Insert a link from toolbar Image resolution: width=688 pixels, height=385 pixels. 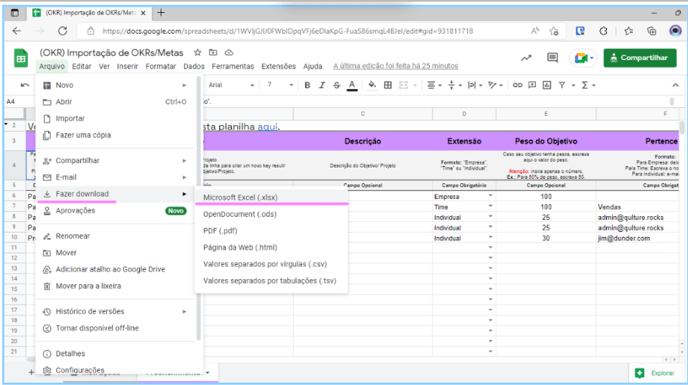point(517,85)
